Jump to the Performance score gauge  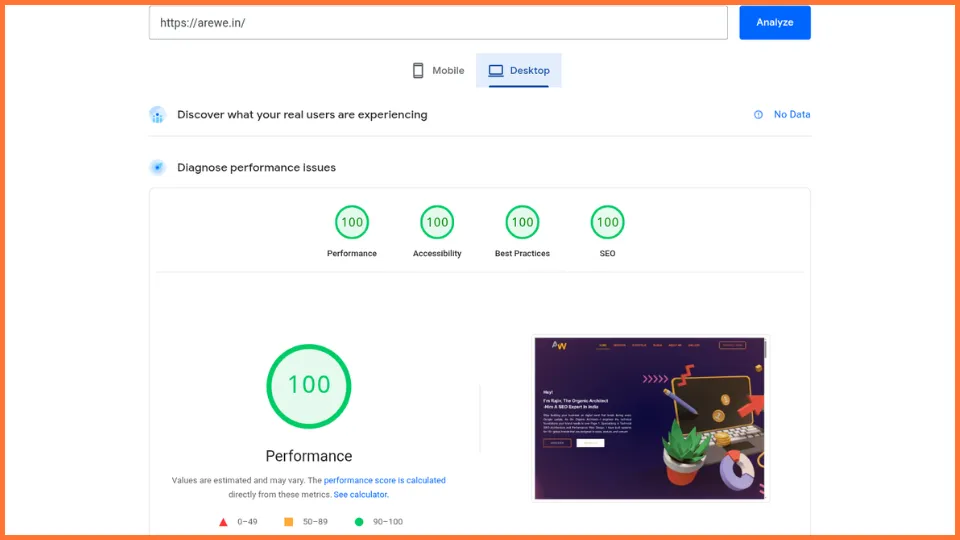(351, 222)
